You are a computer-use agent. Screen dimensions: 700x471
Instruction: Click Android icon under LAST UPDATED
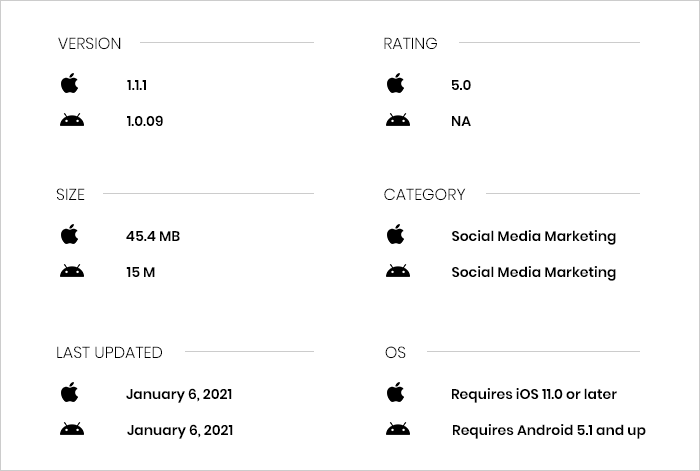click(71, 430)
